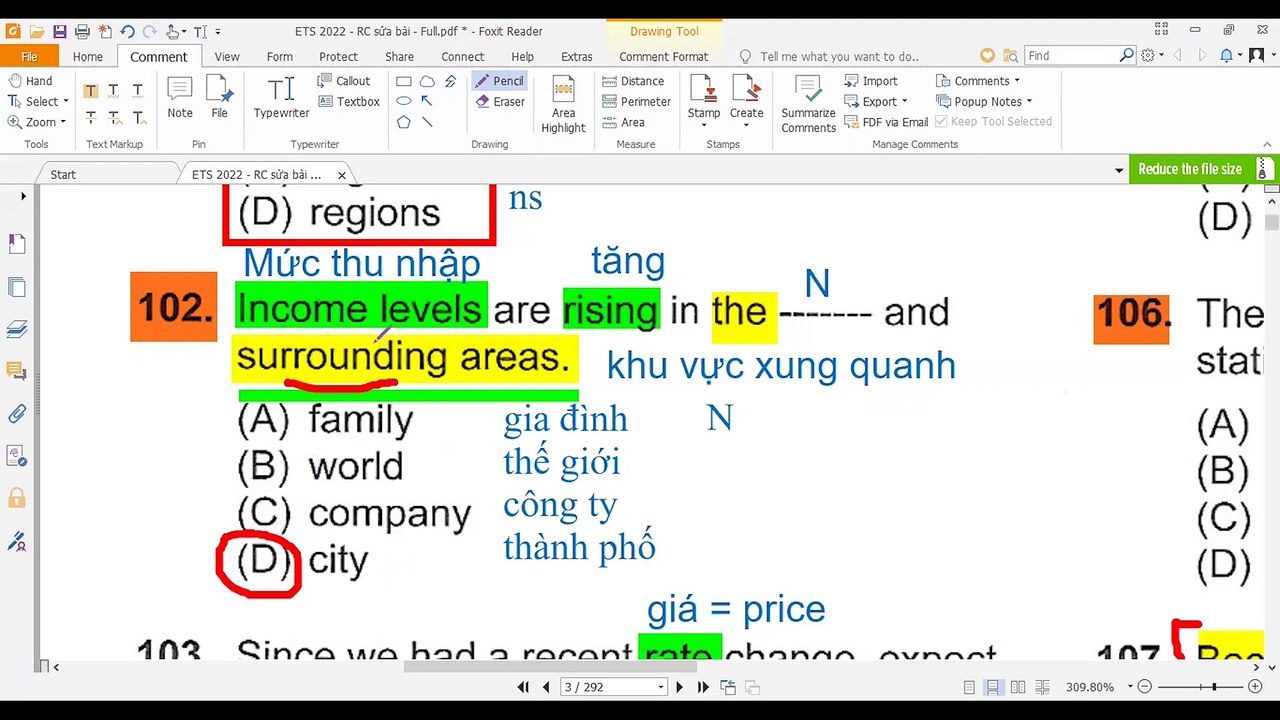Switch to continuous page view mode
The height and width of the screenshot is (720, 1280).
point(993,687)
